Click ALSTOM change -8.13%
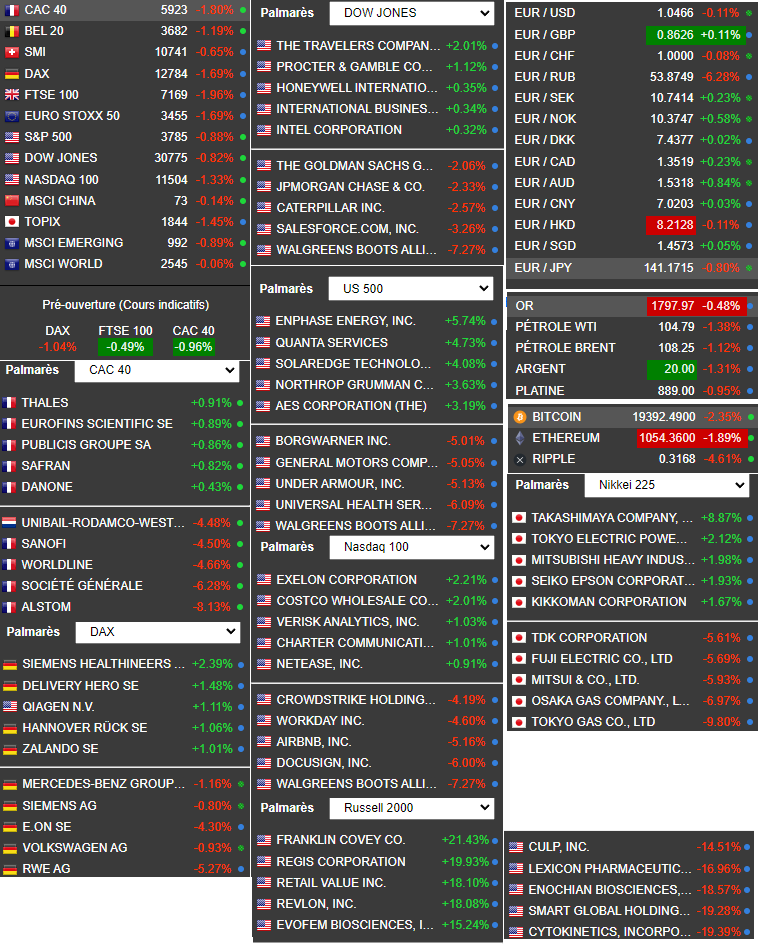The image size is (758, 944). coord(212,607)
